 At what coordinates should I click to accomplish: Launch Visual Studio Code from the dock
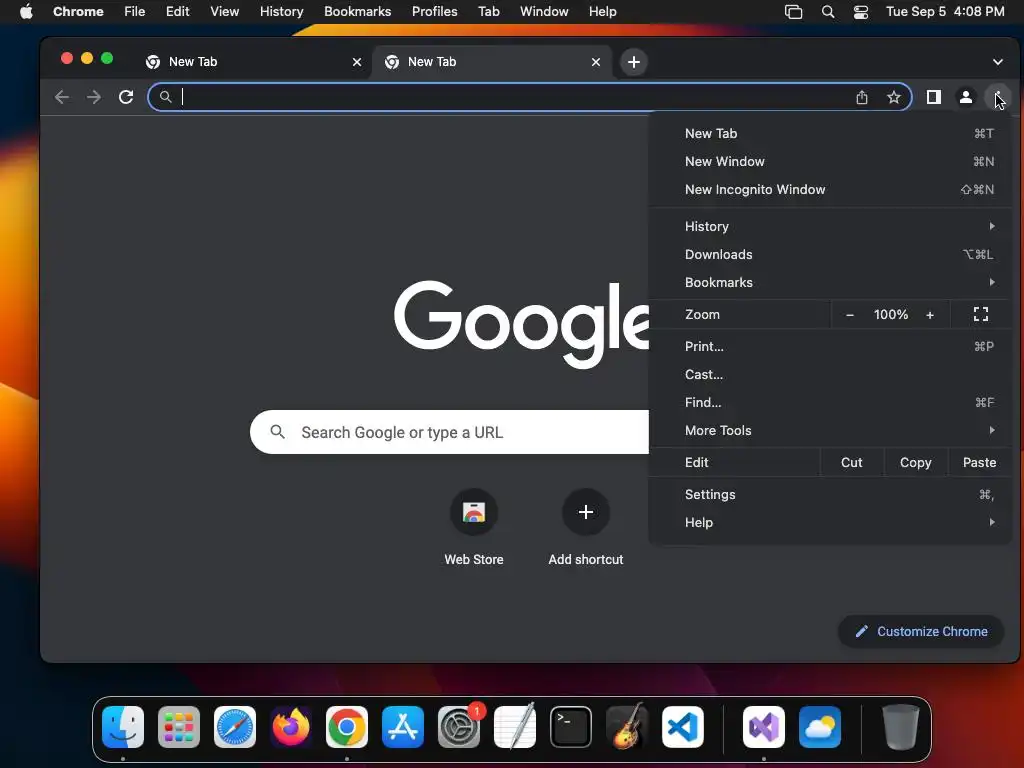click(x=683, y=727)
